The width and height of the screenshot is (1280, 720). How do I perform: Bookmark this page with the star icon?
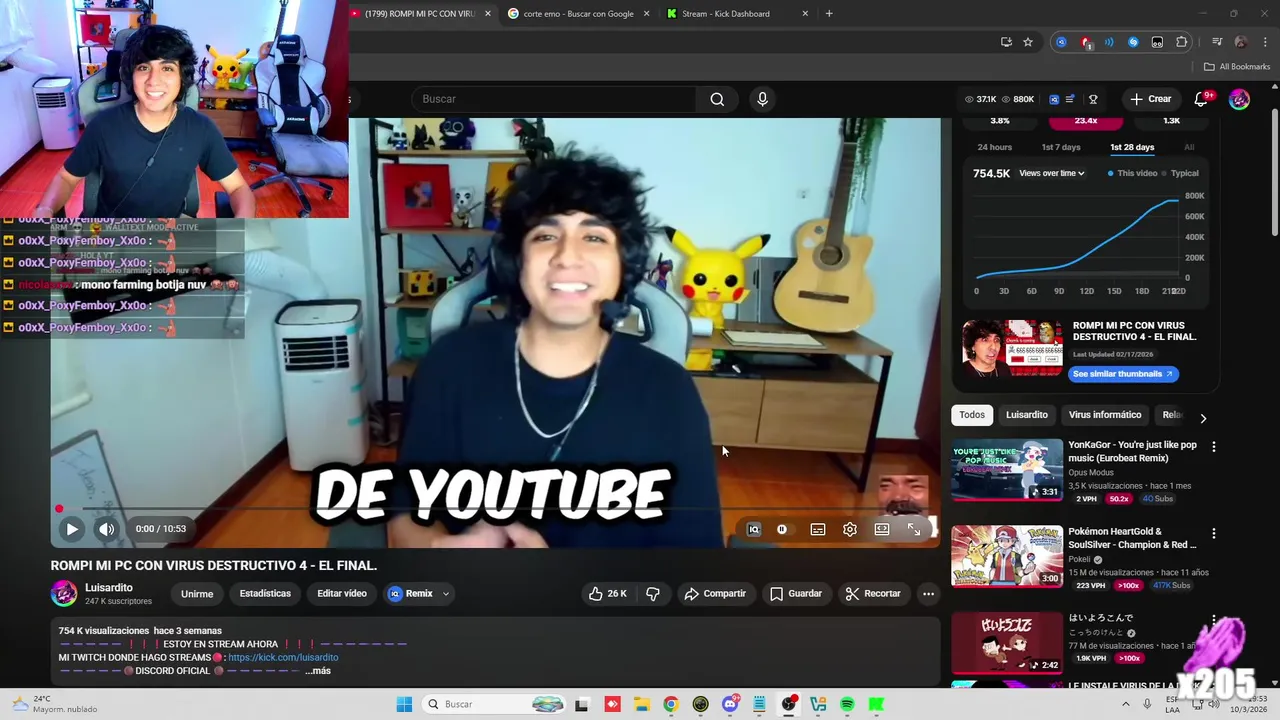click(x=1028, y=42)
